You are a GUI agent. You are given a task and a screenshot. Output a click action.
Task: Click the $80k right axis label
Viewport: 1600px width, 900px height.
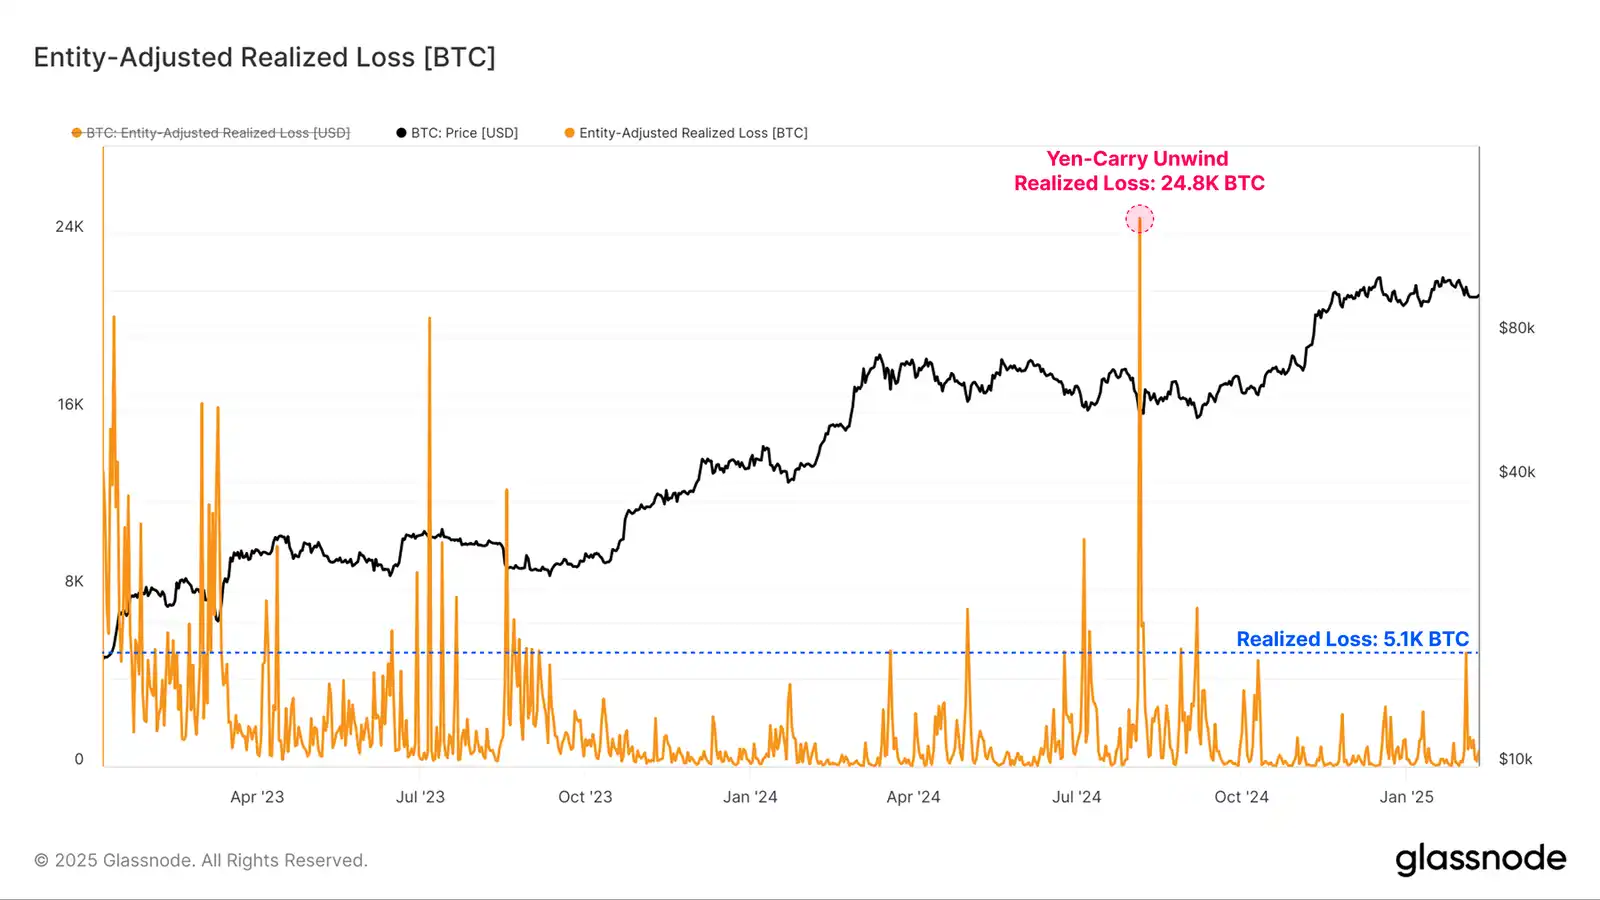pos(1516,328)
